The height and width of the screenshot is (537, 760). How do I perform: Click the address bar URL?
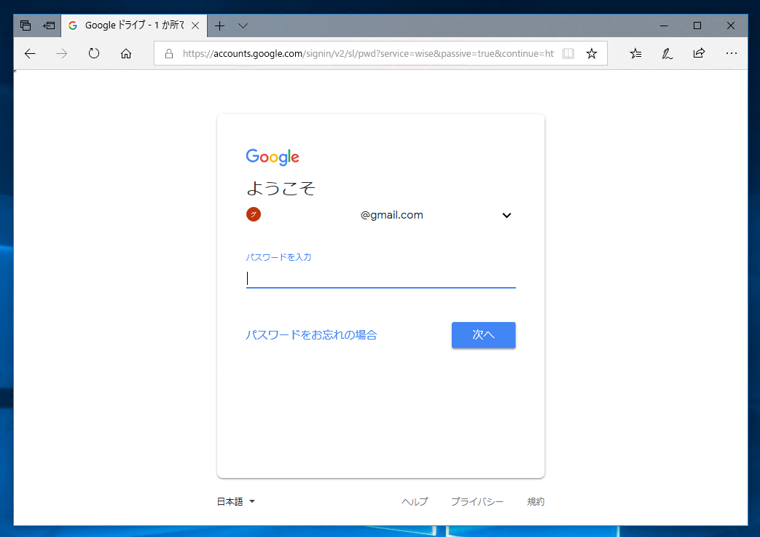(368, 53)
